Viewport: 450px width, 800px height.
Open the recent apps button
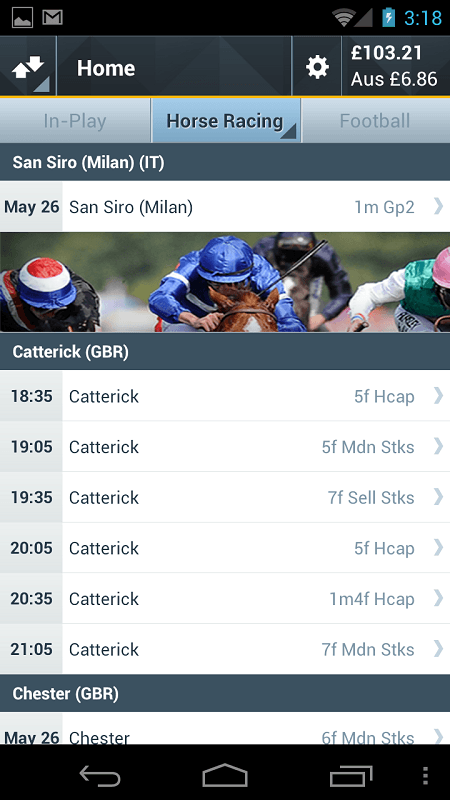pyautogui.click(x=351, y=776)
